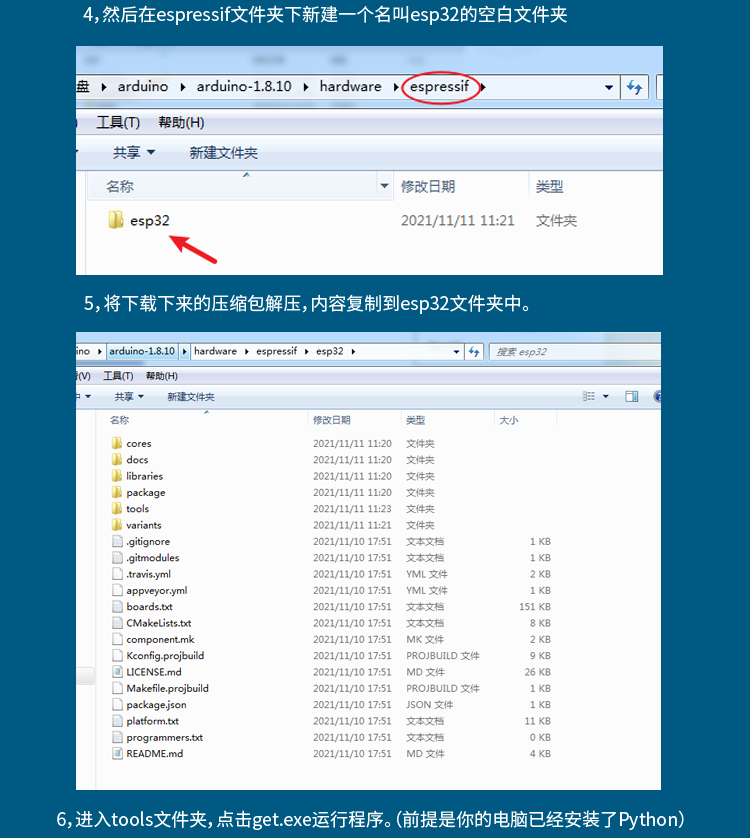
Task: Open the espressif address bar history dropdown
Action: pyautogui.click(x=609, y=87)
